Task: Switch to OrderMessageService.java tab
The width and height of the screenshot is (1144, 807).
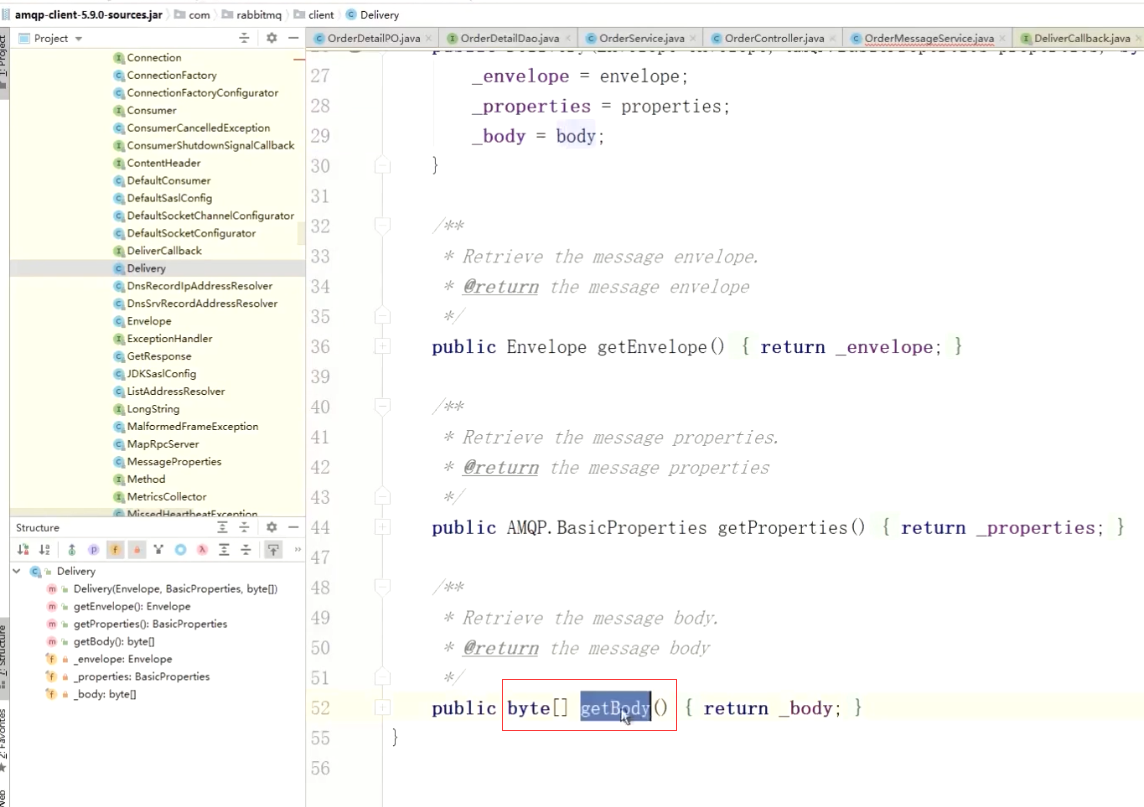Action: tap(929, 38)
